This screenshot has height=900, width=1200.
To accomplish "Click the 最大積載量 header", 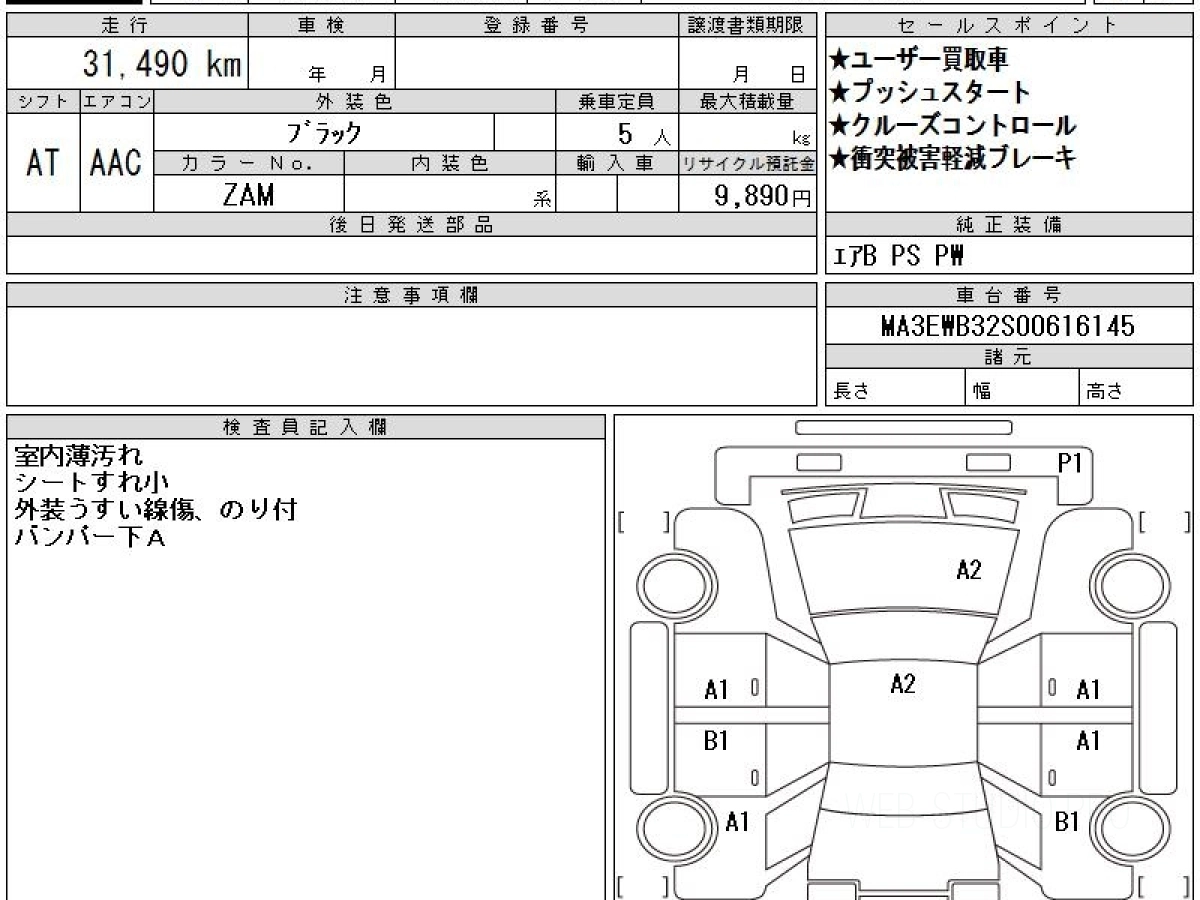I will click(747, 101).
